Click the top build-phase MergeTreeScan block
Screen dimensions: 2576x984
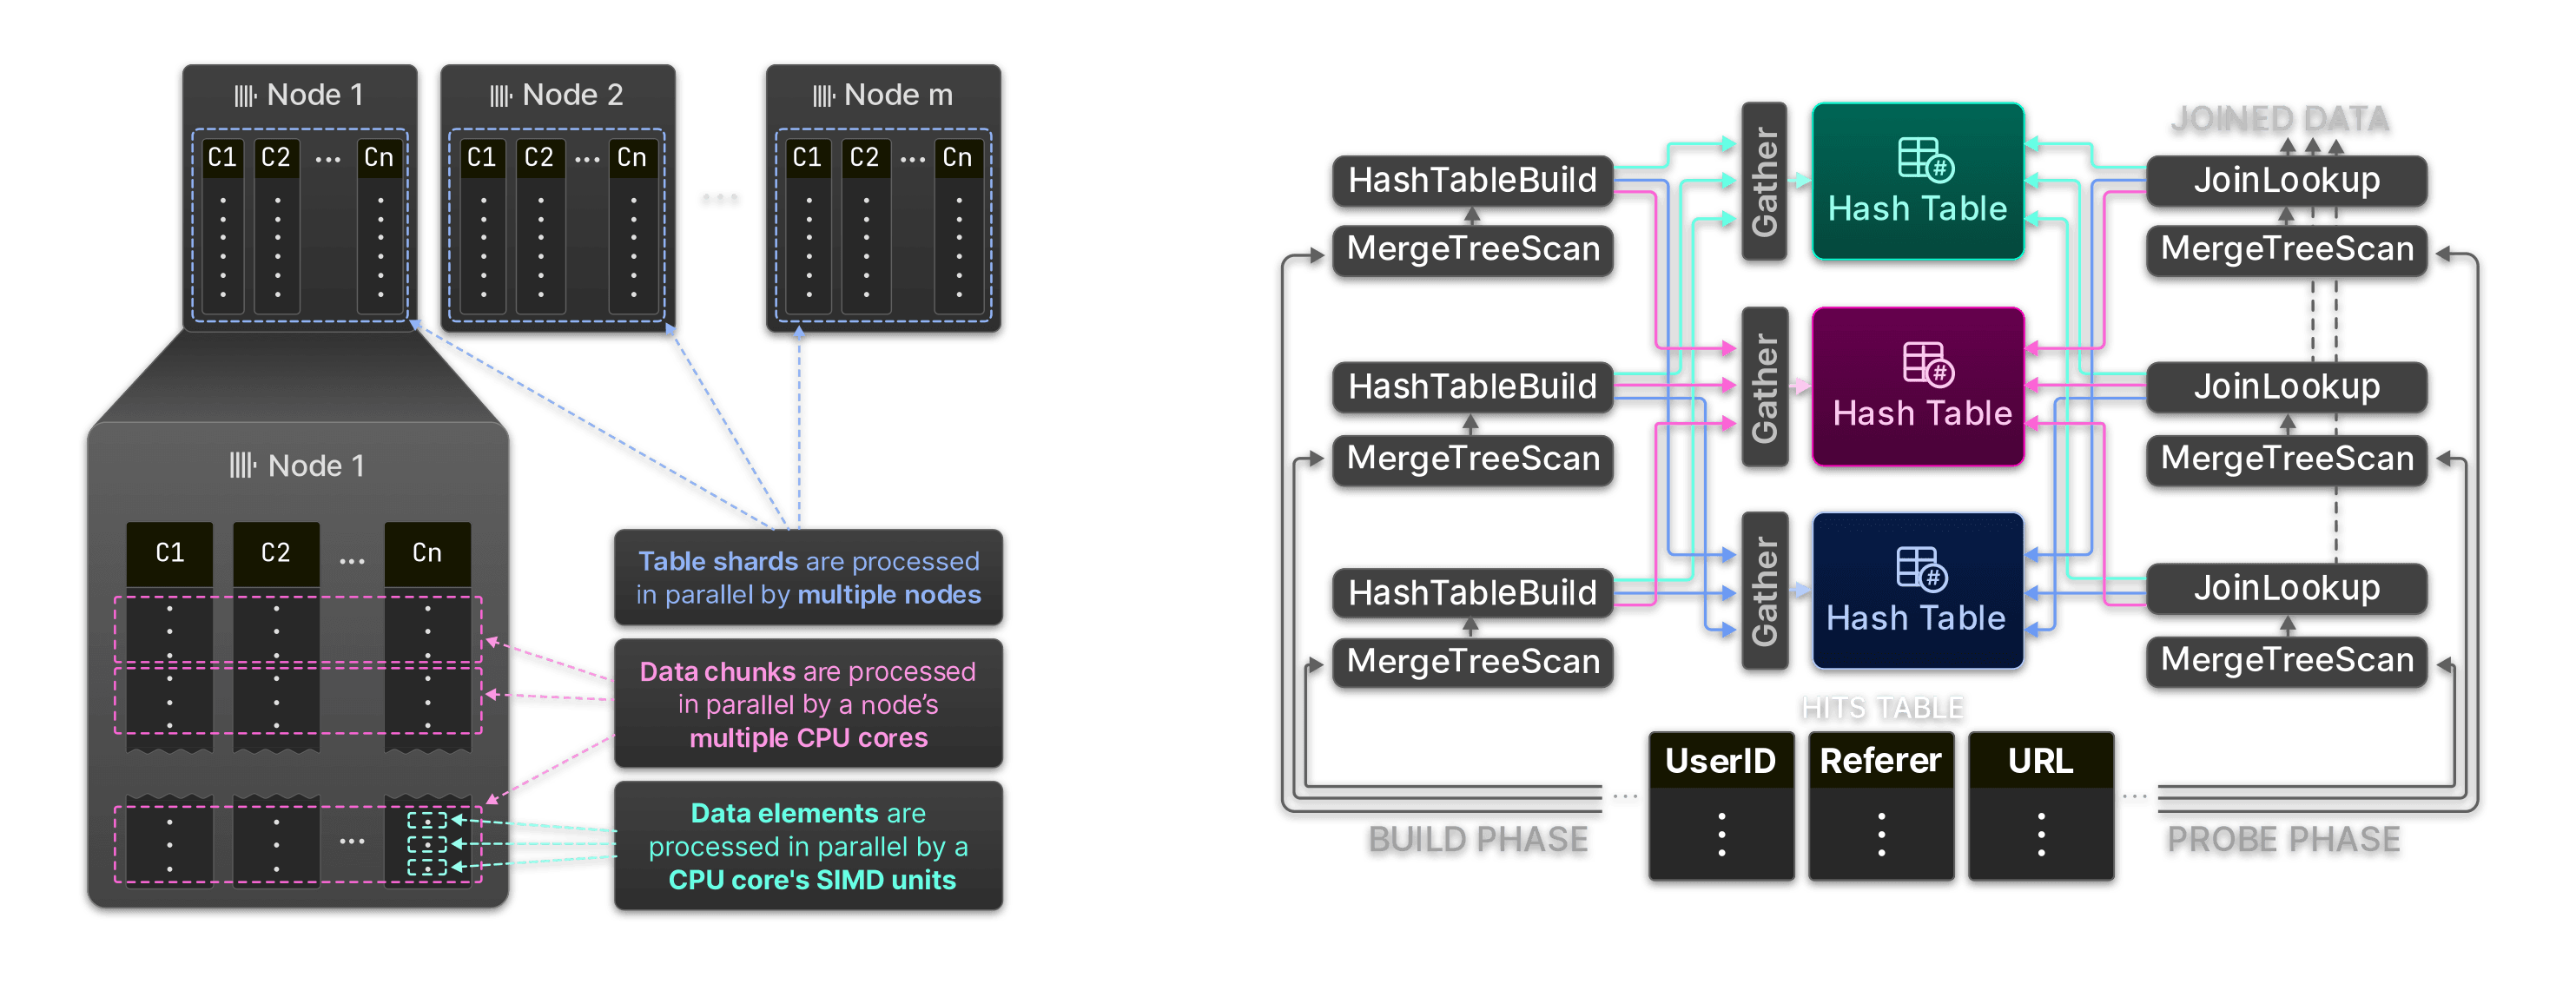[x=1472, y=249]
